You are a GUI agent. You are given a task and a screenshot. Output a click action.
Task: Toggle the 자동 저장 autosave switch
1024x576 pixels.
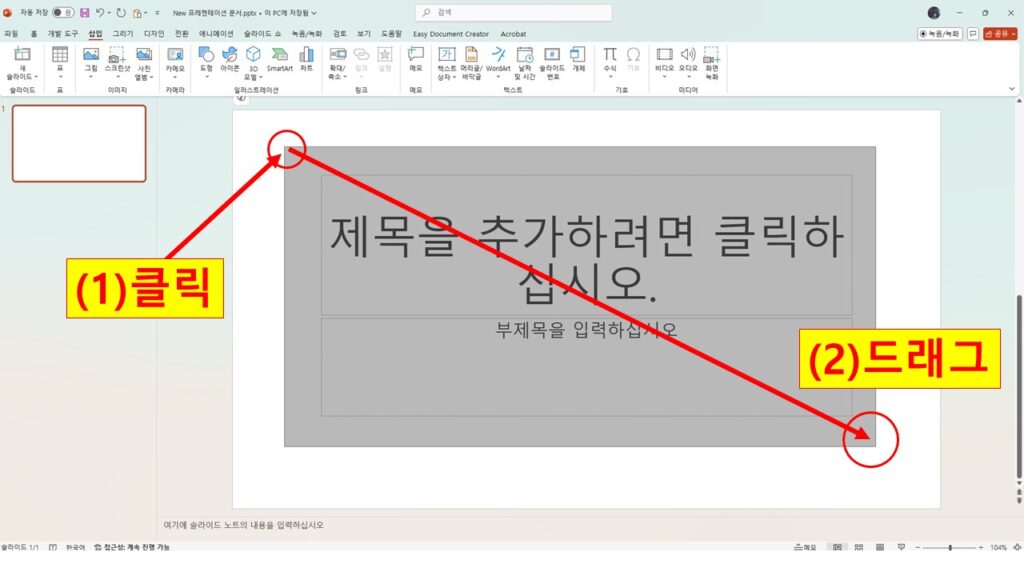pyautogui.click(x=62, y=13)
